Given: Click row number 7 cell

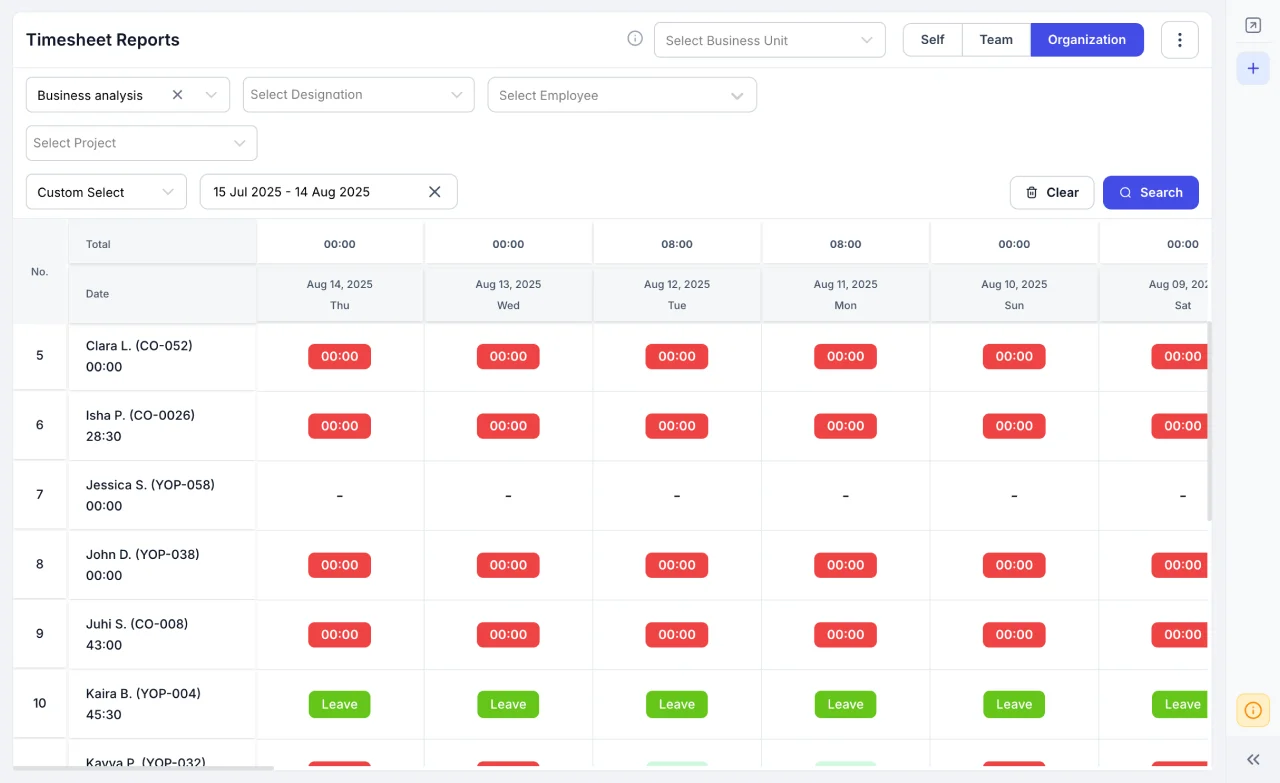Looking at the screenshot, I should click(x=40, y=495).
